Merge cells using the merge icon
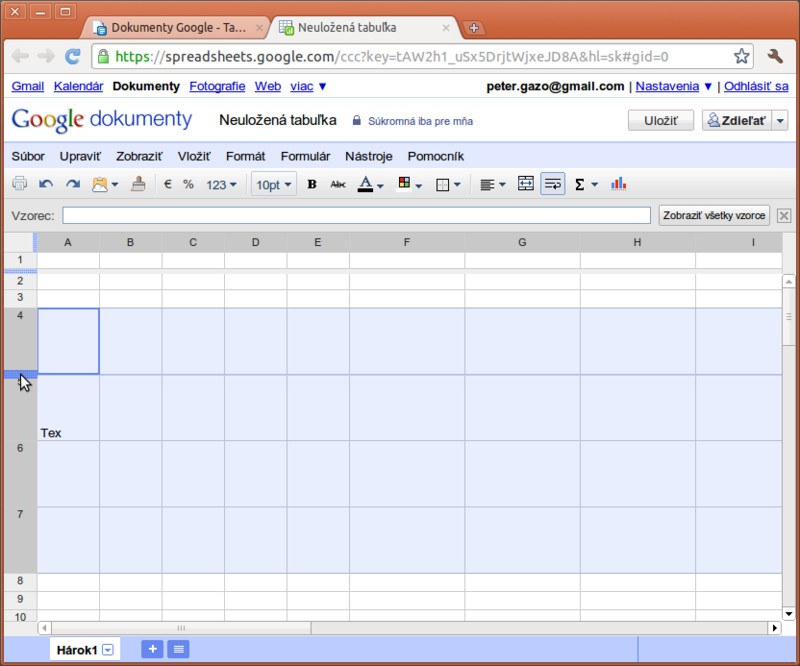 click(x=526, y=184)
